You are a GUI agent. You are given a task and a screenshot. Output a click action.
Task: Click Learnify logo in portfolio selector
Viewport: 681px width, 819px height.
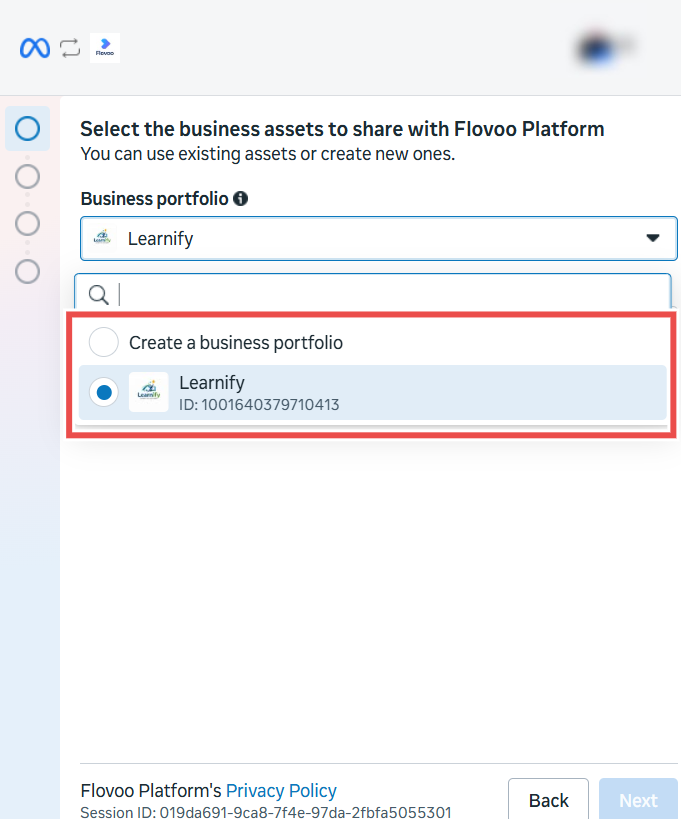click(102, 238)
